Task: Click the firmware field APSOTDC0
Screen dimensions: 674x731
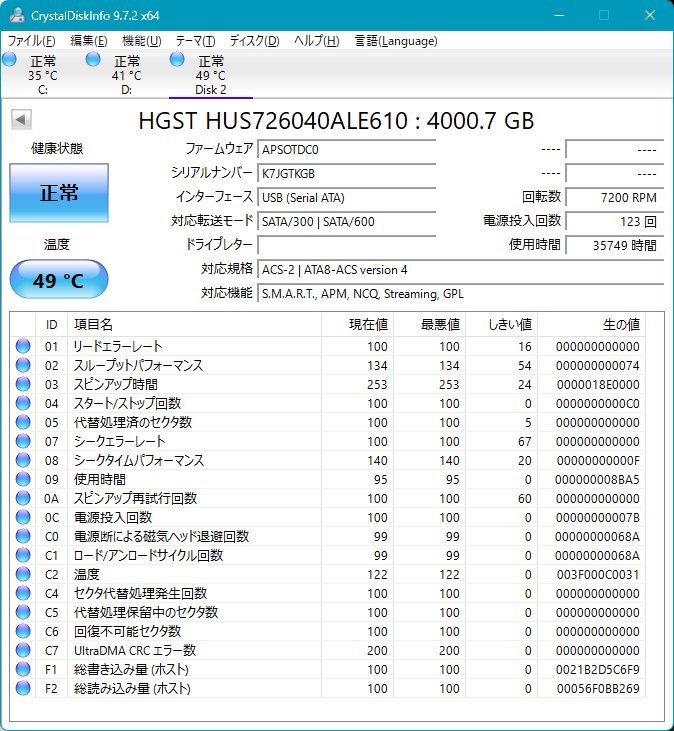Action: pyautogui.click(x=346, y=150)
